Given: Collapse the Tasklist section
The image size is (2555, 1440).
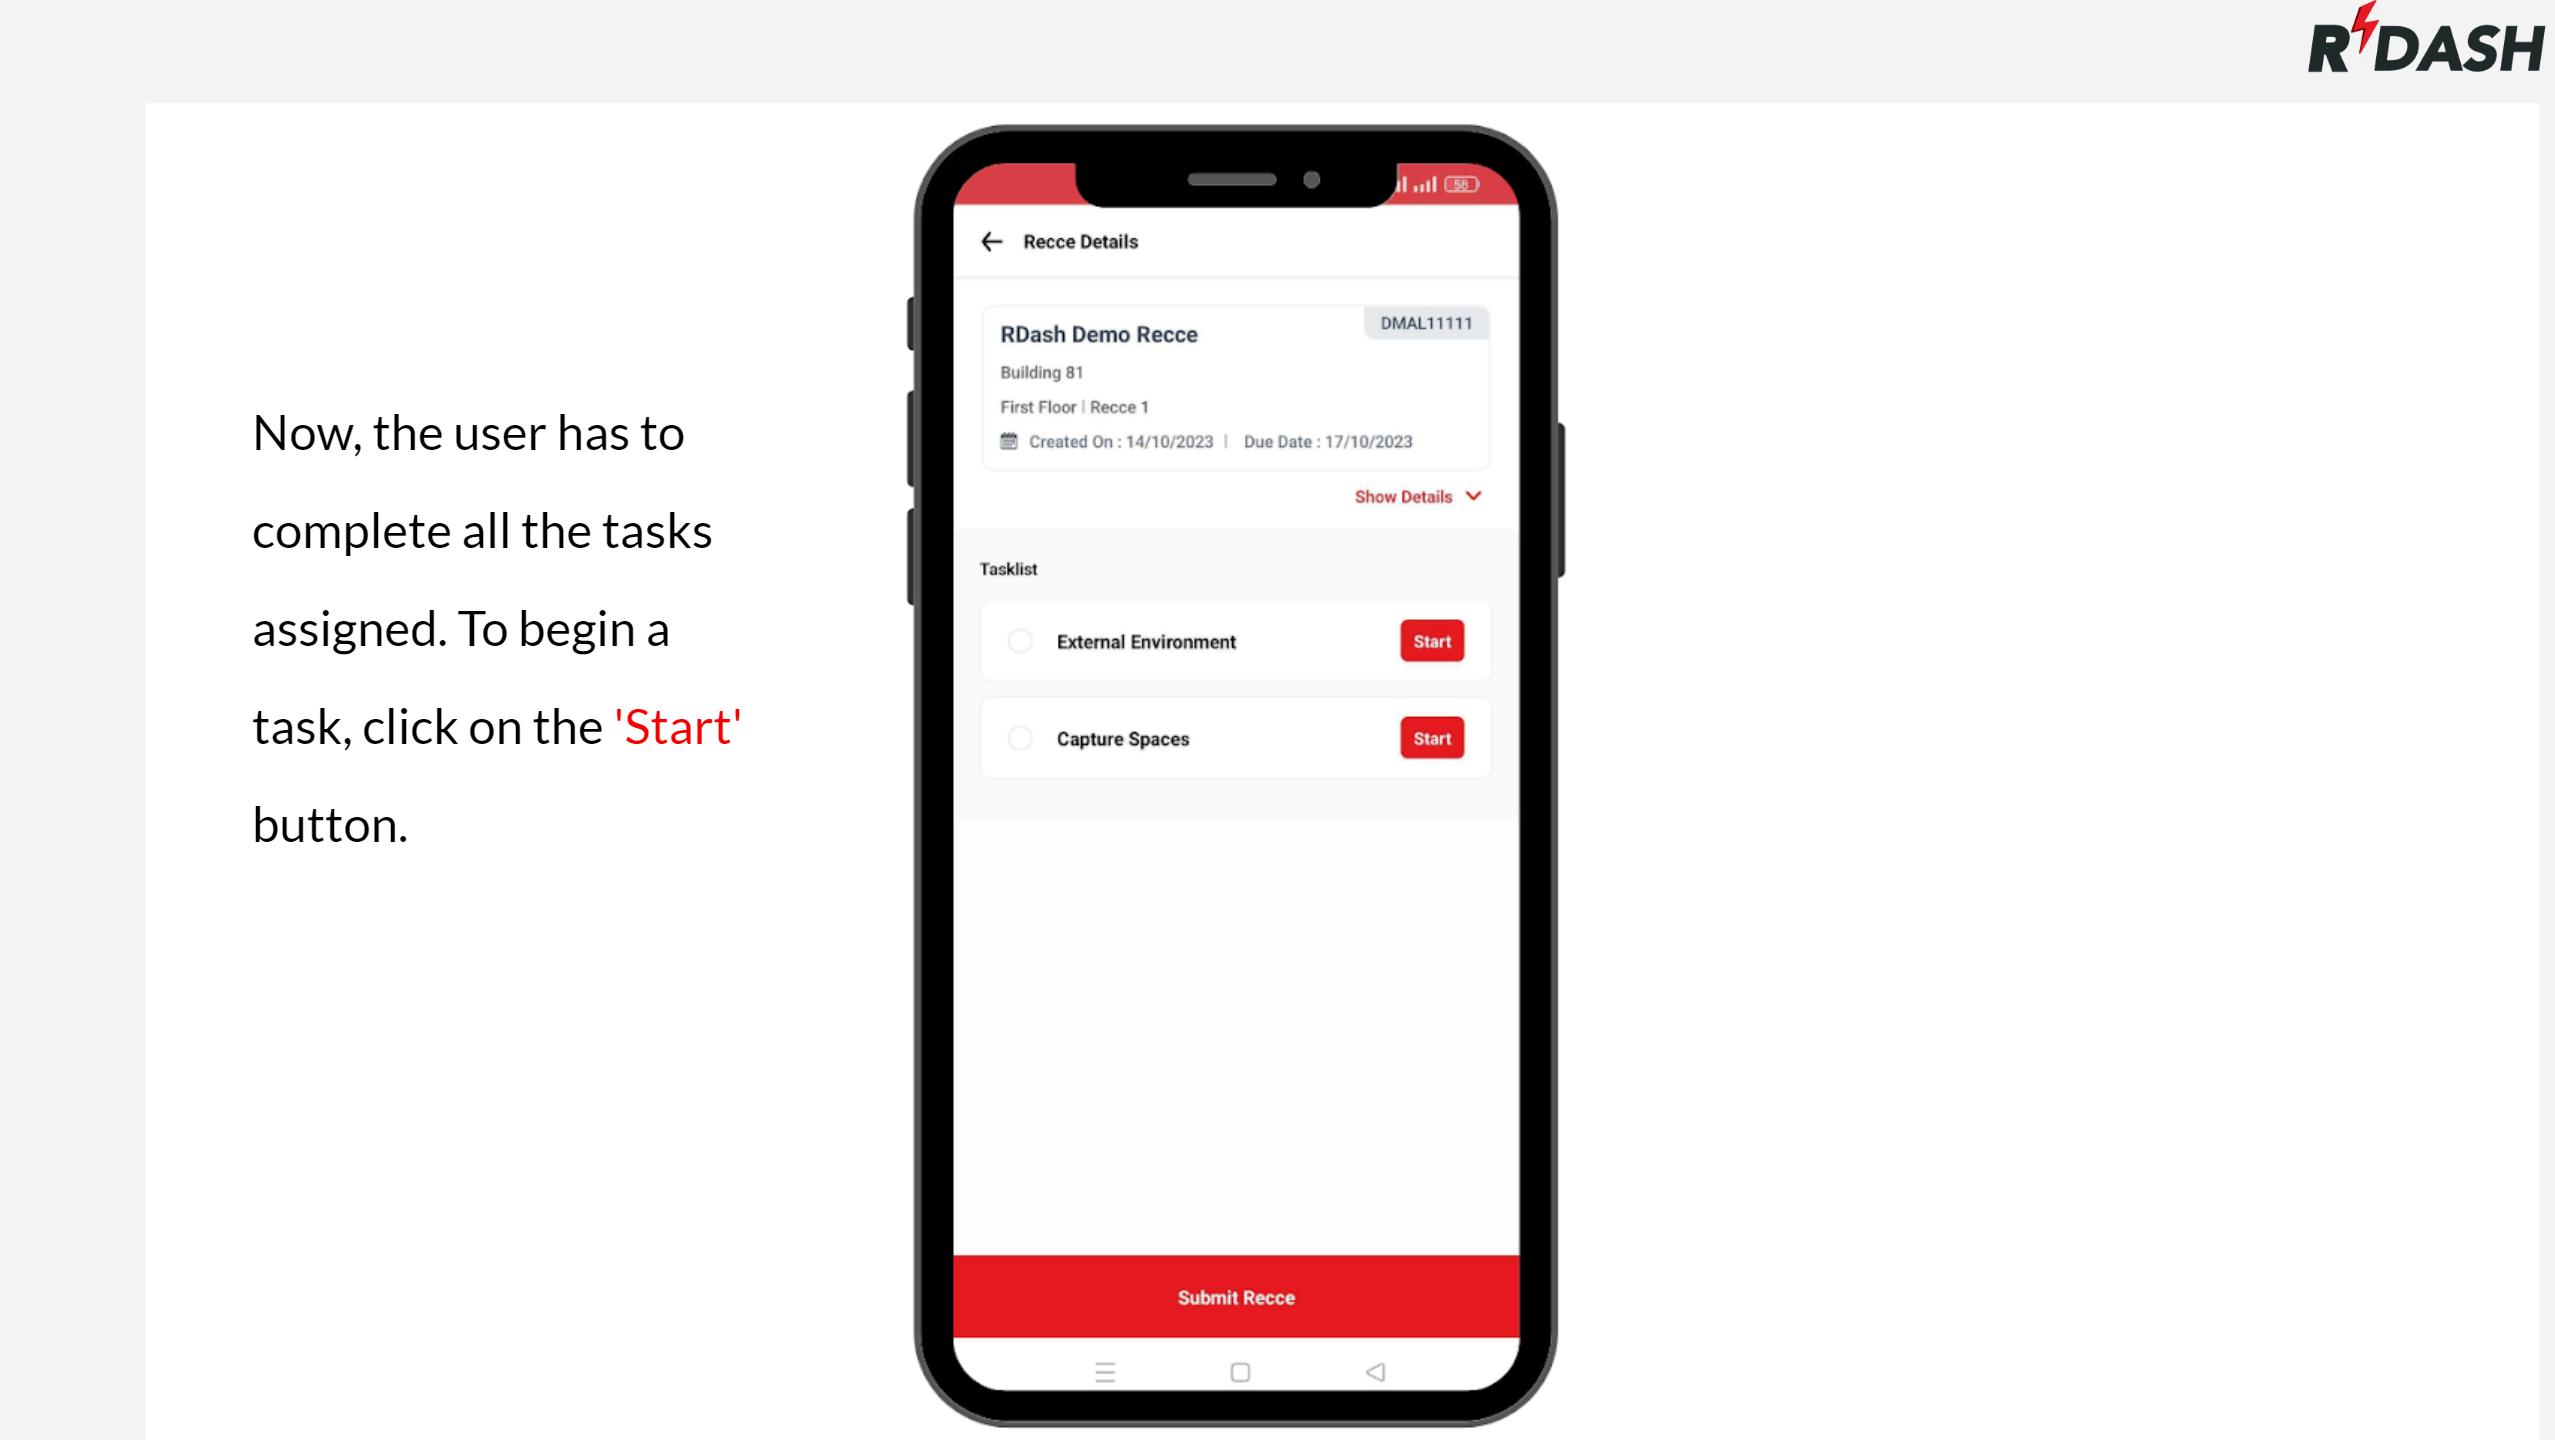Looking at the screenshot, I should coord(1007,568).
